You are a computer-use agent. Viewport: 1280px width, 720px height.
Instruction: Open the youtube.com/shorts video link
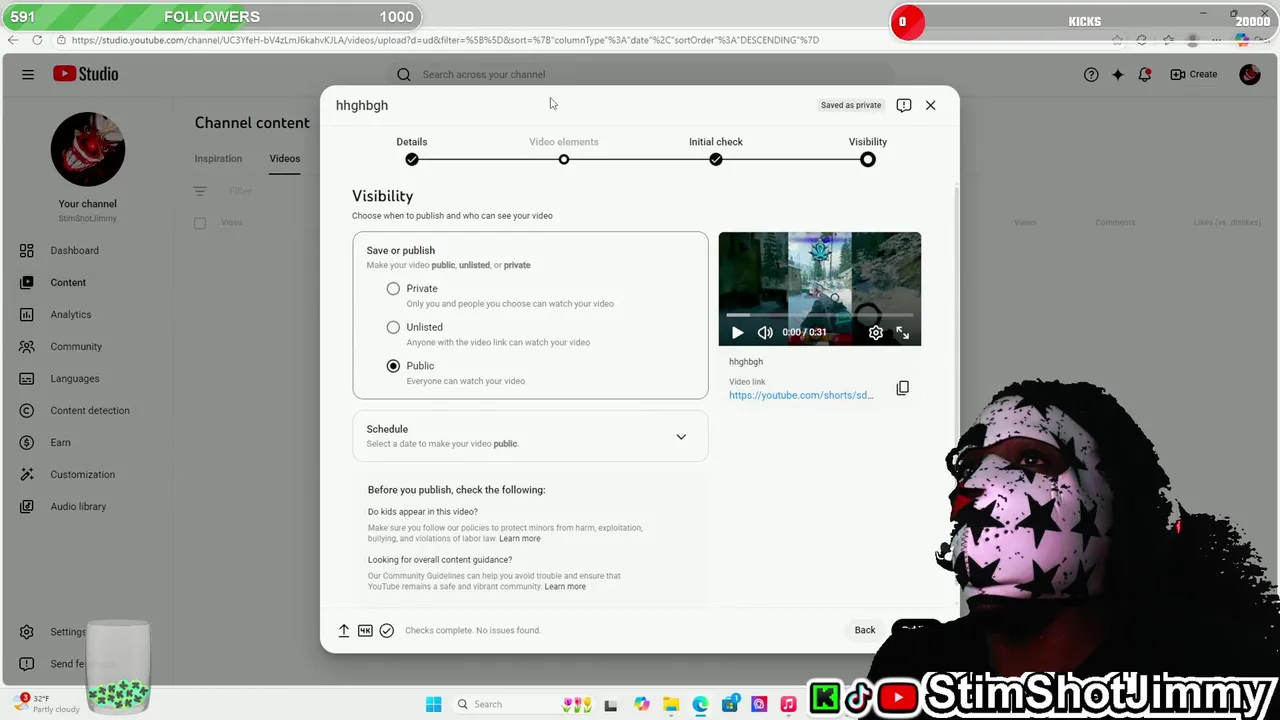pos(801,395)
